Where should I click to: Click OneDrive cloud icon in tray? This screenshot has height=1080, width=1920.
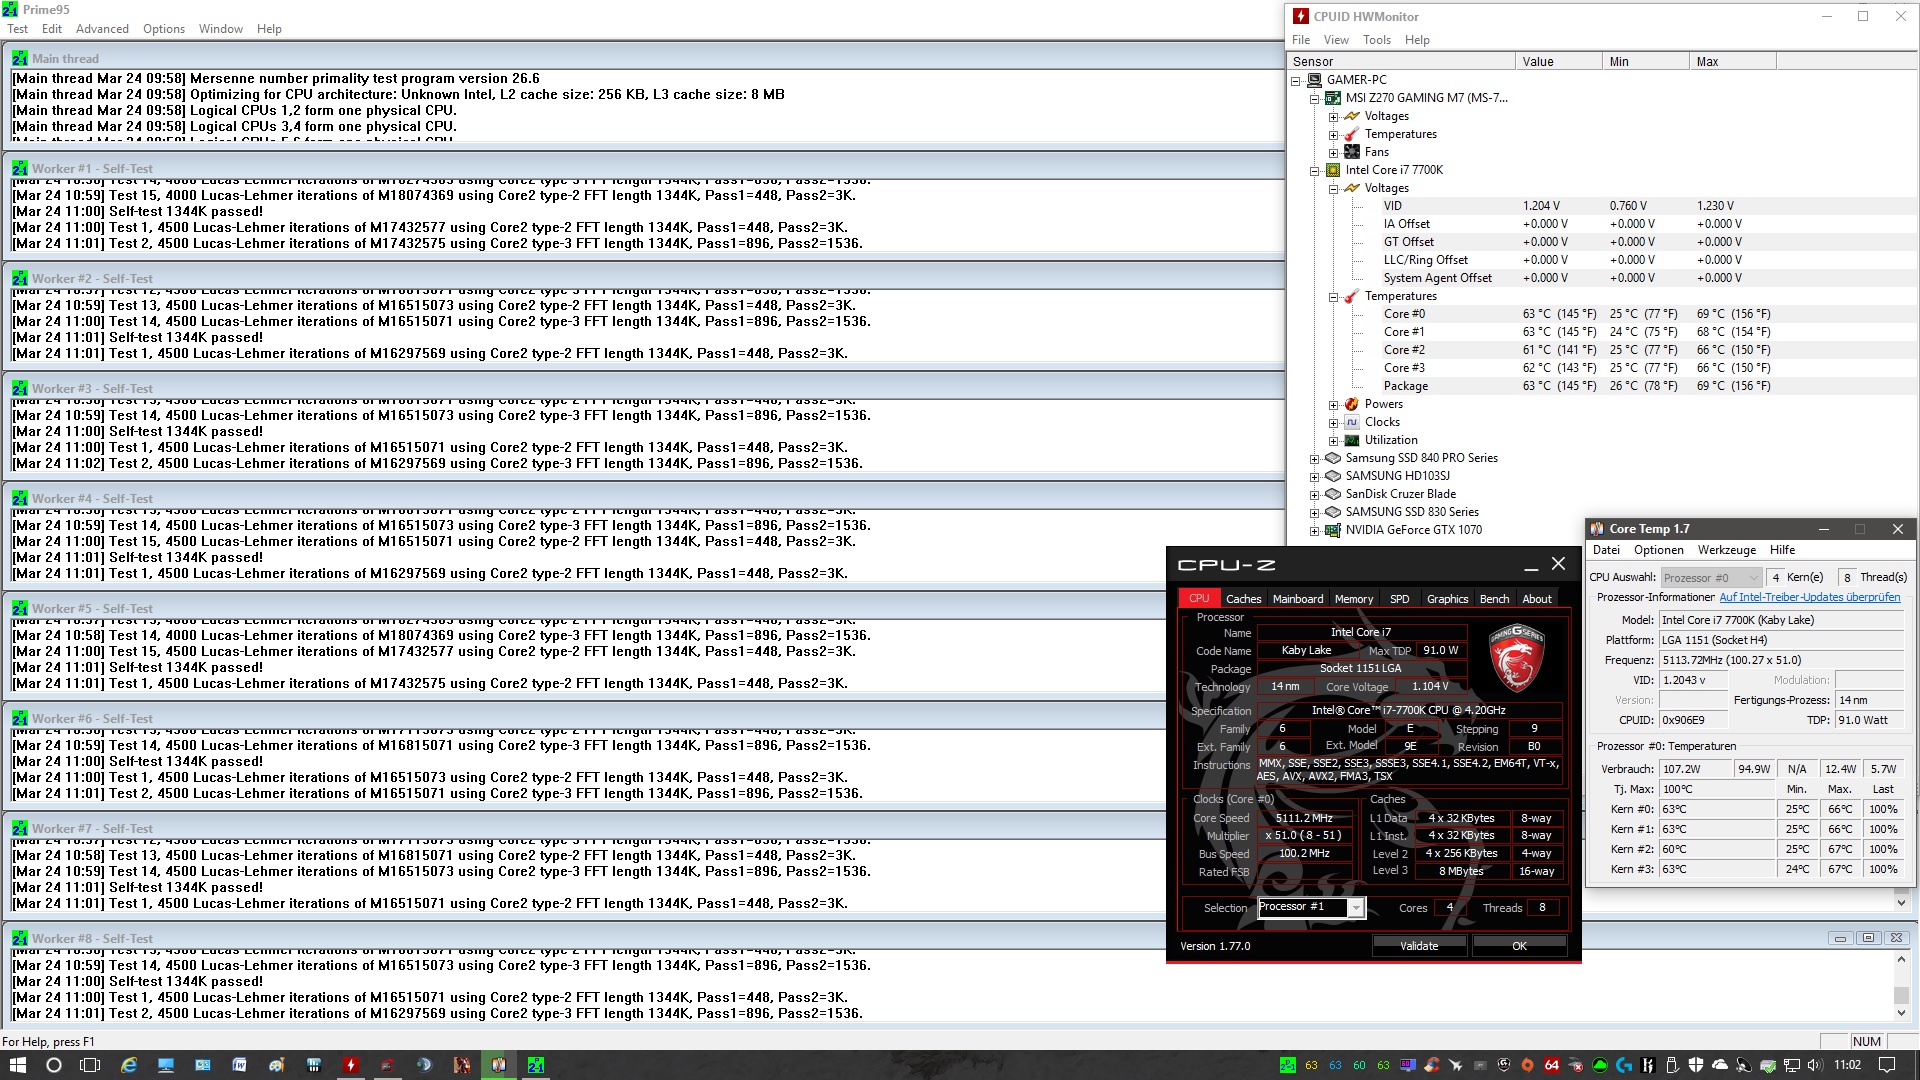click(x=1719, y=1065)
